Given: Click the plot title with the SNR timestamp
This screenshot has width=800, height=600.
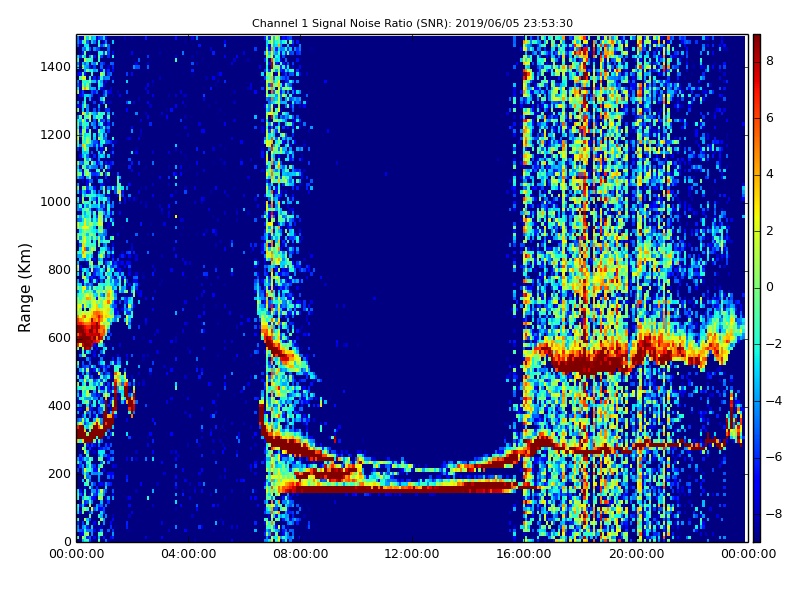Looking at the screenshot, I should pyautogui.click(x=412, y=23).
